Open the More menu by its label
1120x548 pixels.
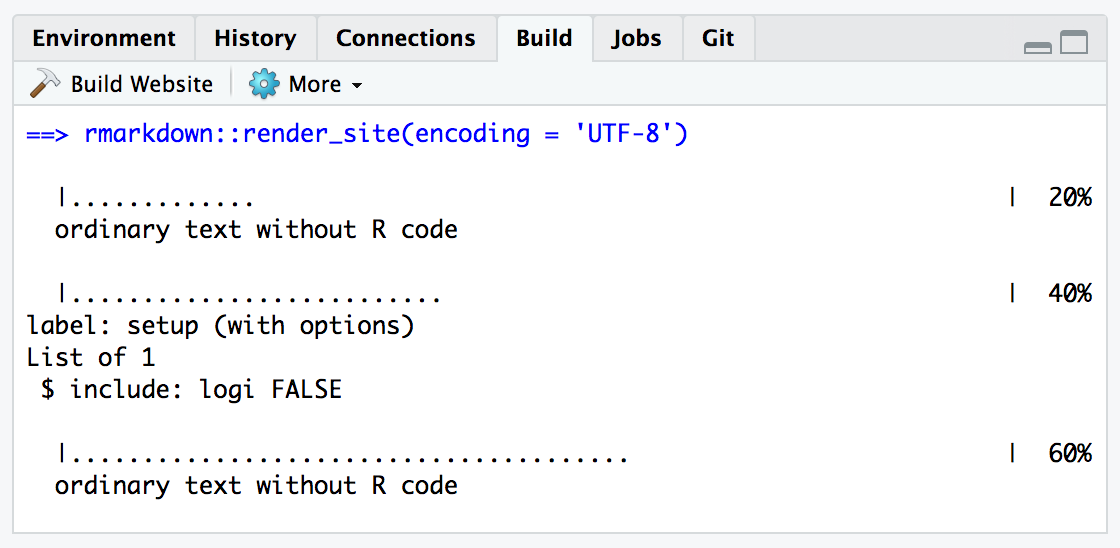314,84
